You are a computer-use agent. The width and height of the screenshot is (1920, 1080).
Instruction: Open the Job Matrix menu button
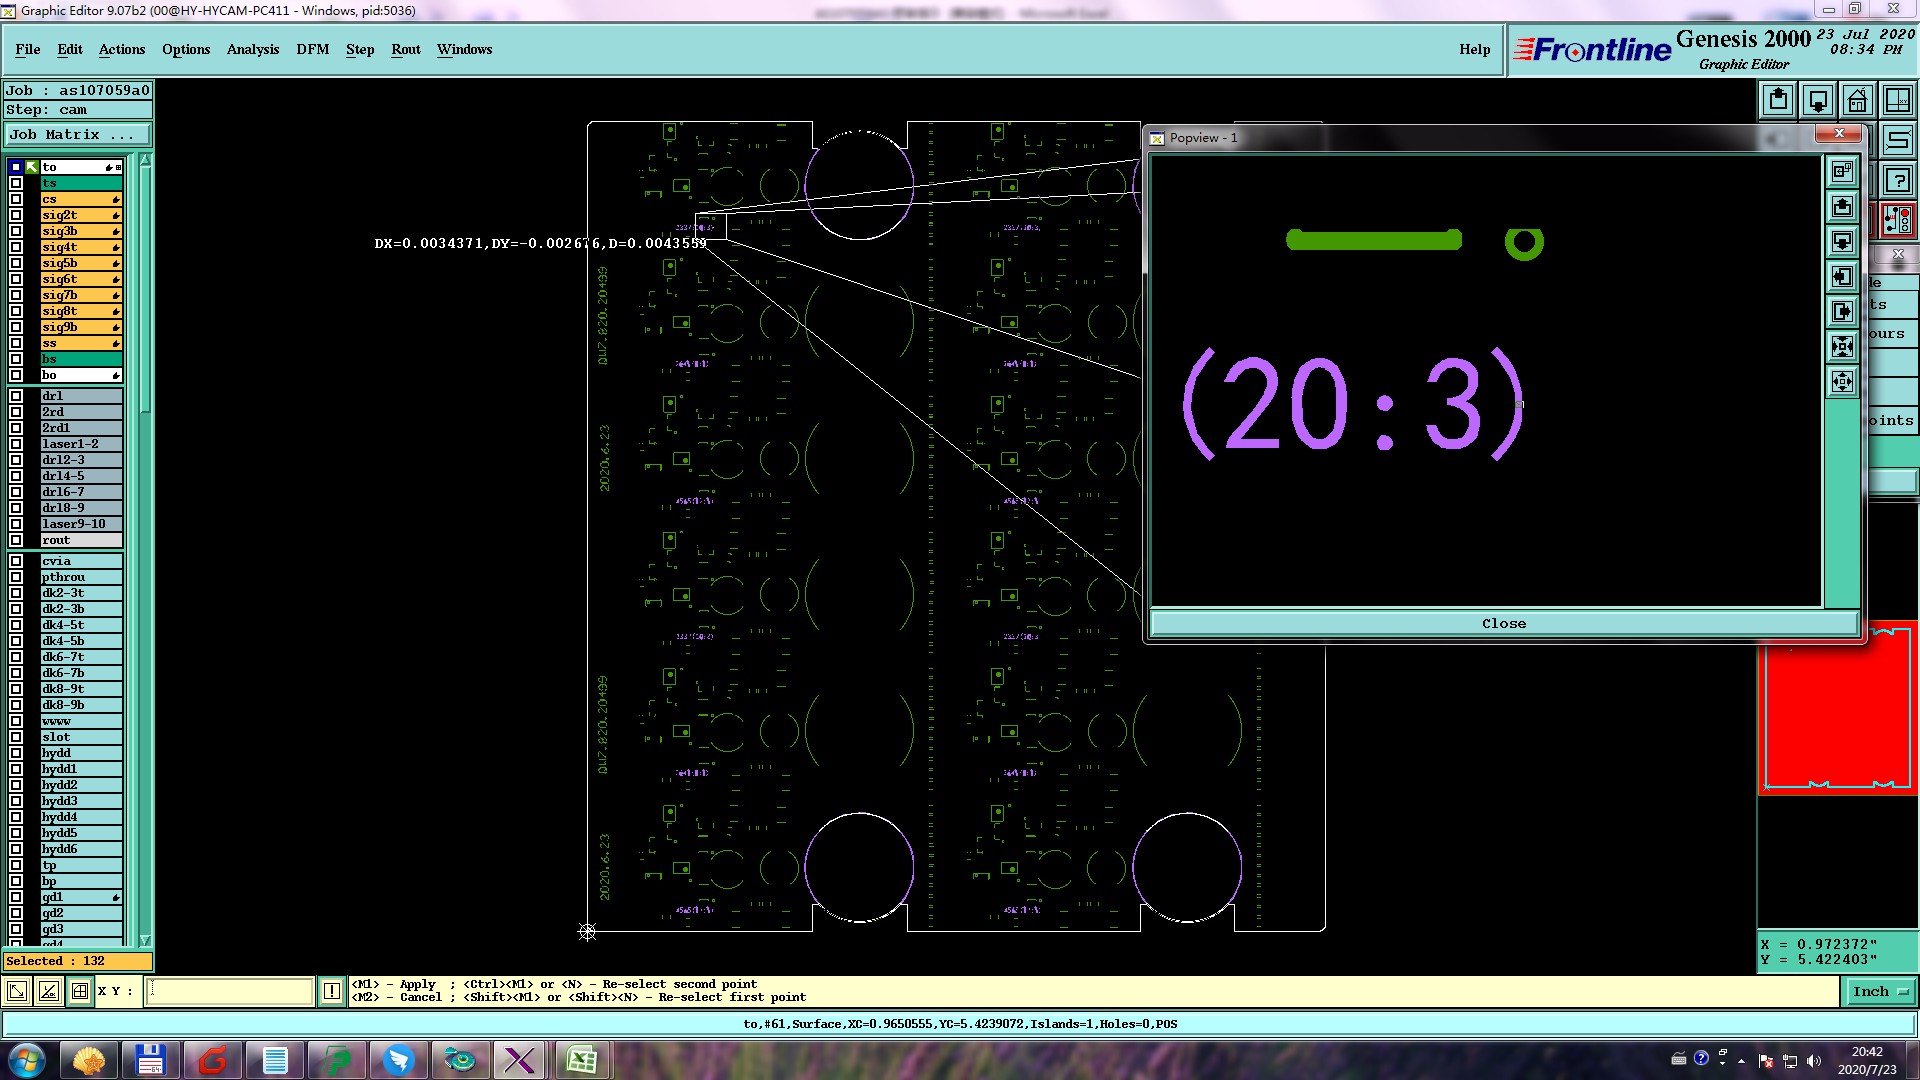77,134
